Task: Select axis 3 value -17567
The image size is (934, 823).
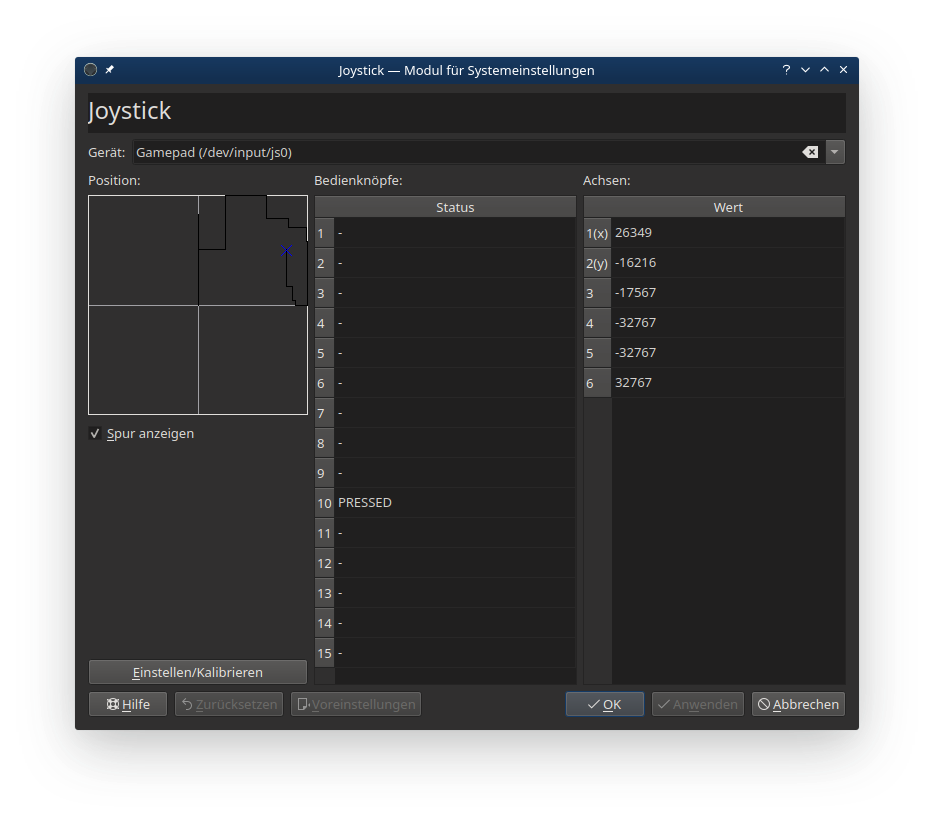Action: click(728, 293)
